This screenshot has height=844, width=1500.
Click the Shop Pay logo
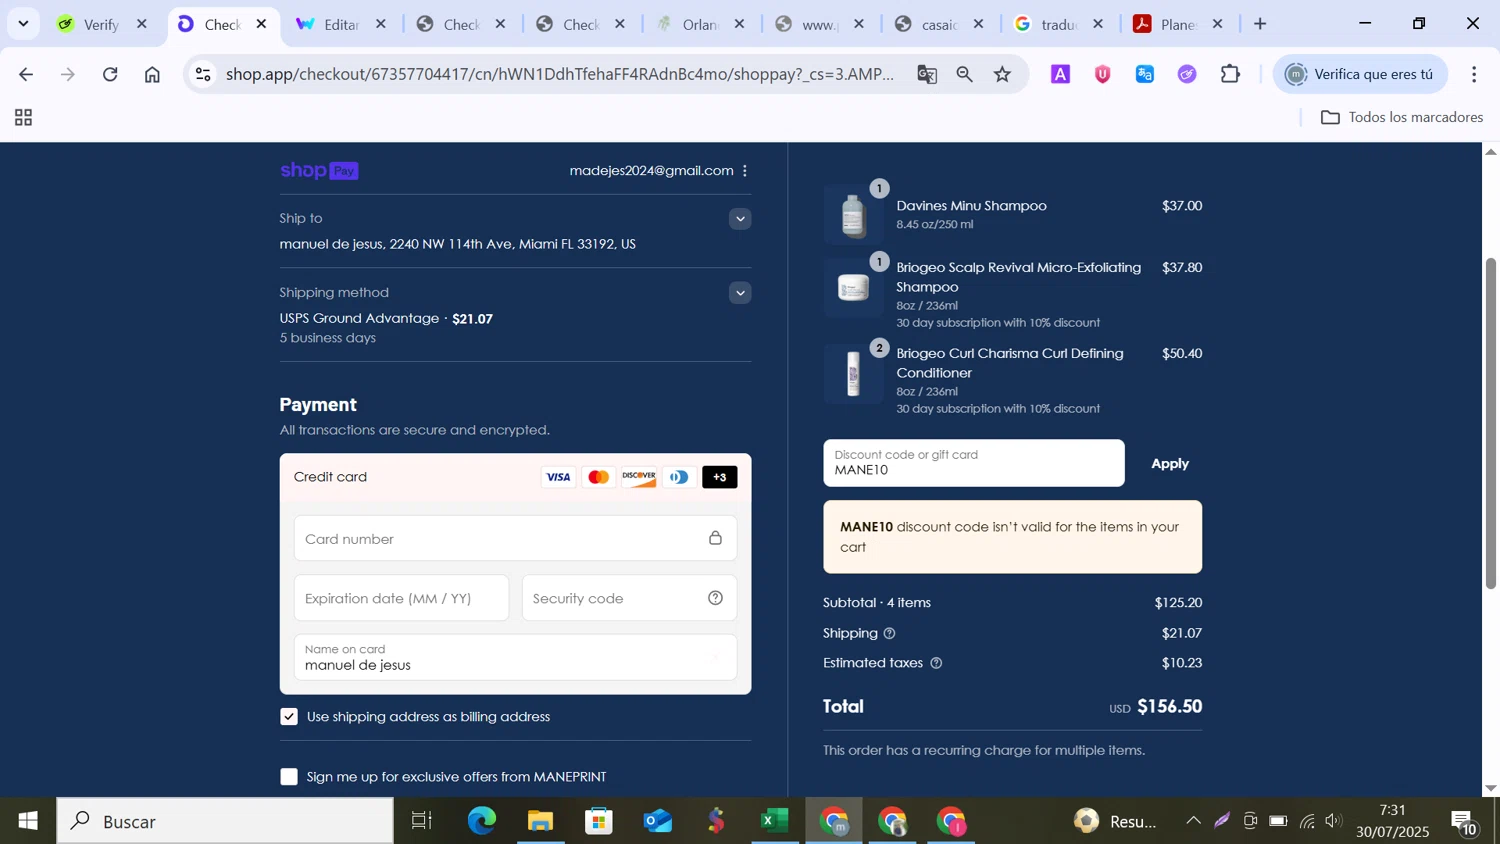click(x=319, y=171)
